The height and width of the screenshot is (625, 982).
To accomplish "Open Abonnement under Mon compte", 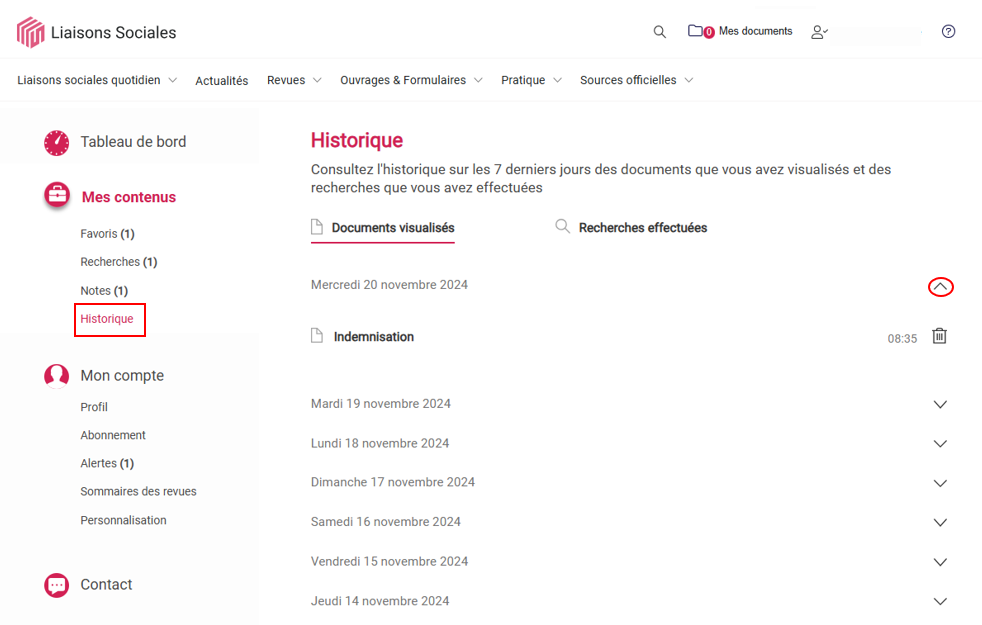I will (113, 435).
